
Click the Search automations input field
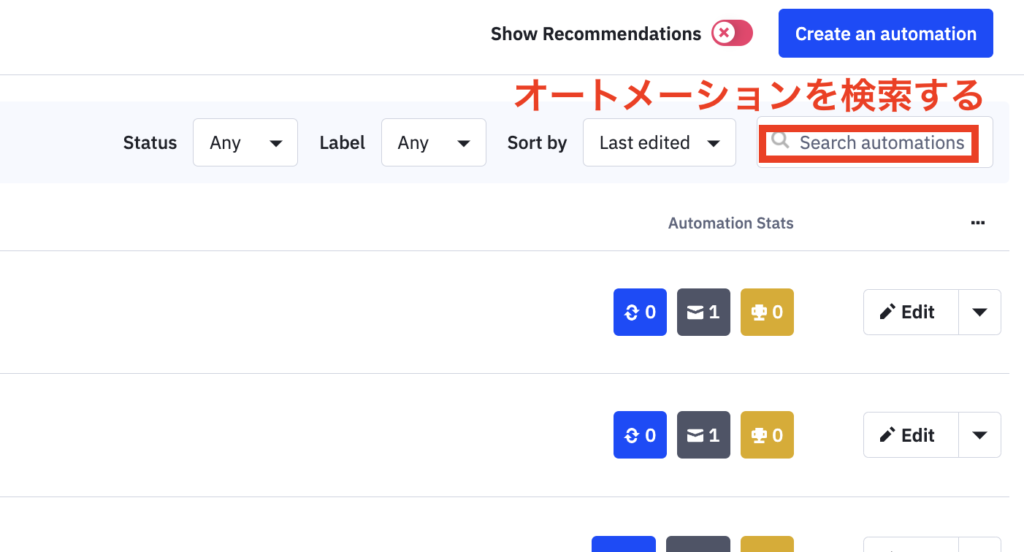pos(874,142)
